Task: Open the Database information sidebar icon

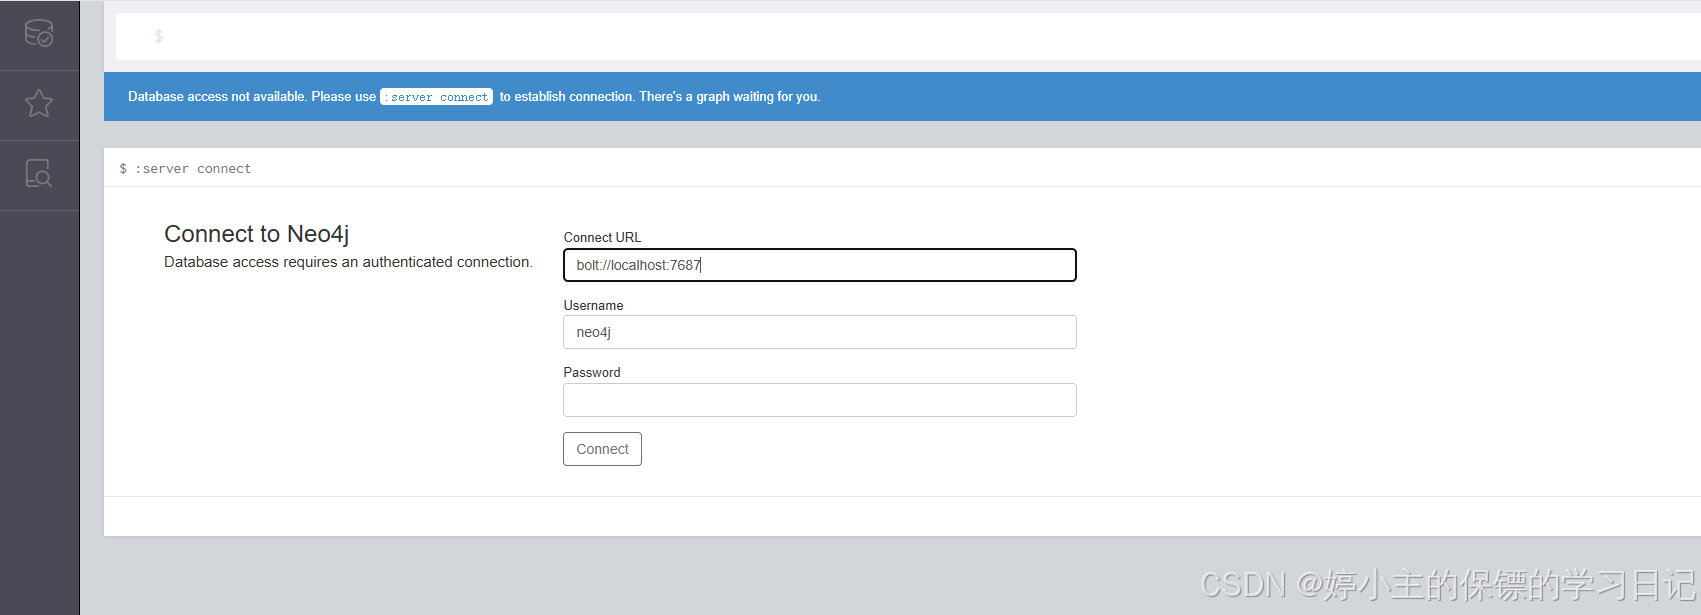Action: pos(39,34)
